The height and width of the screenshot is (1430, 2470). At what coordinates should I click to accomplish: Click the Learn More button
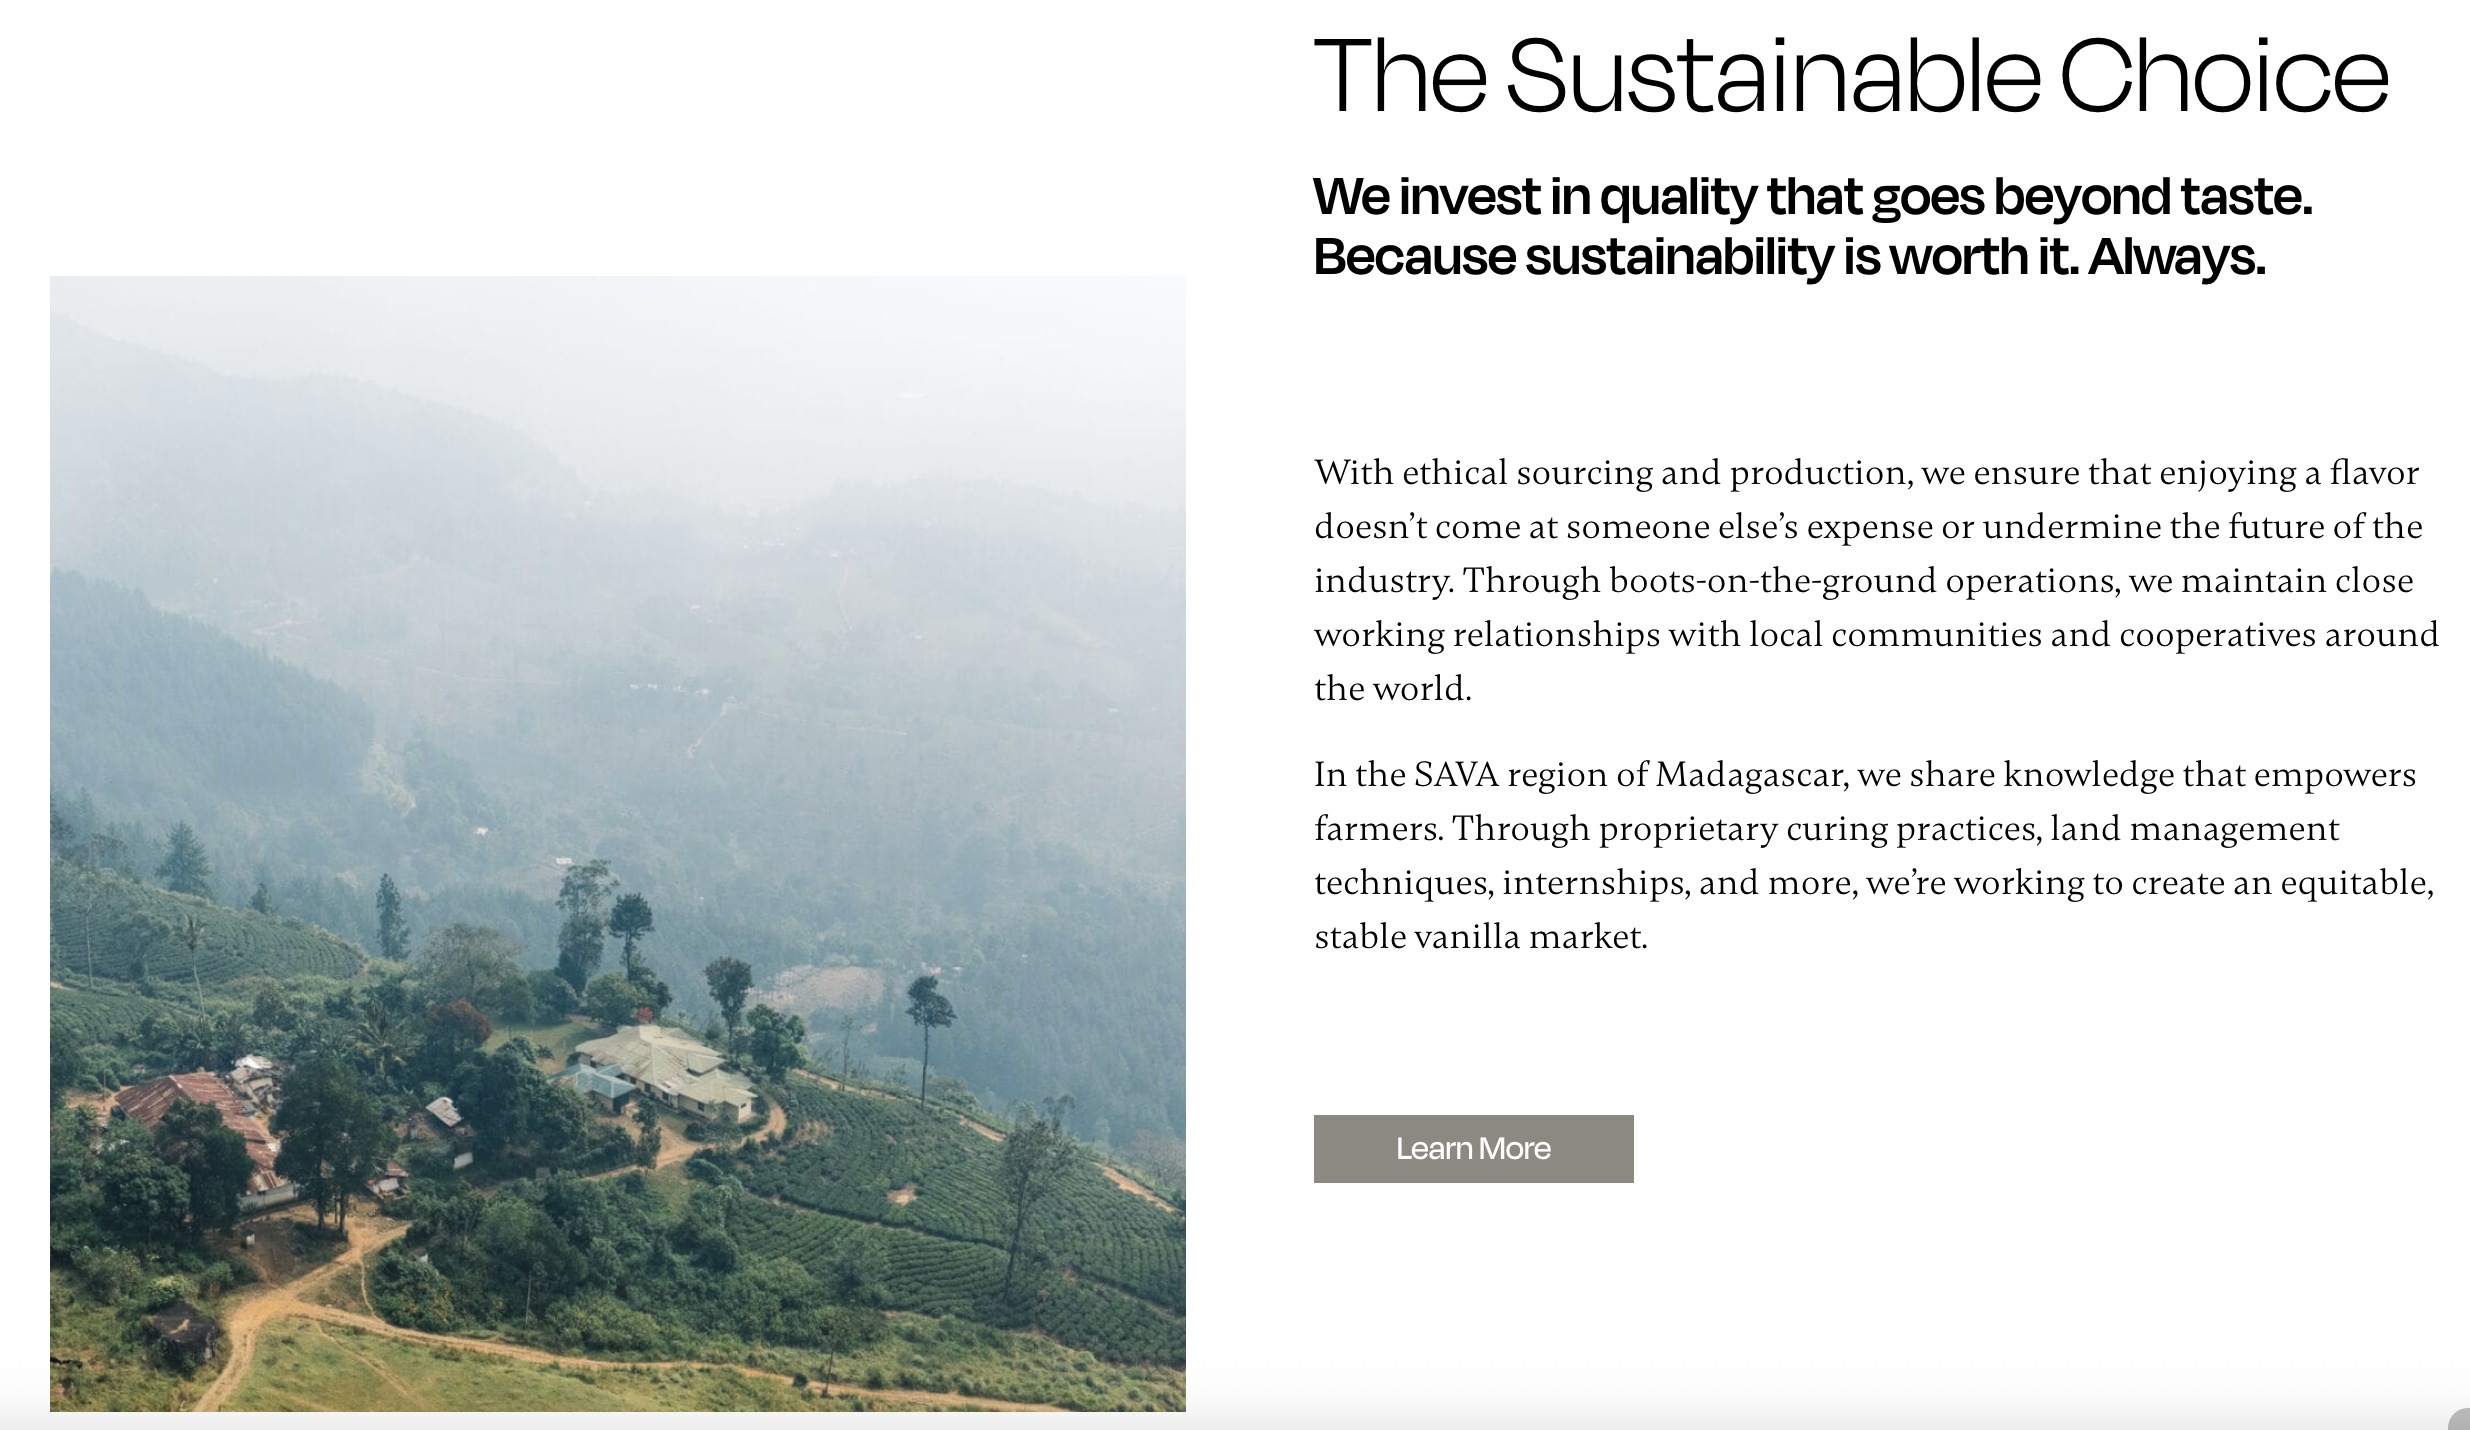(1473, 1149)
